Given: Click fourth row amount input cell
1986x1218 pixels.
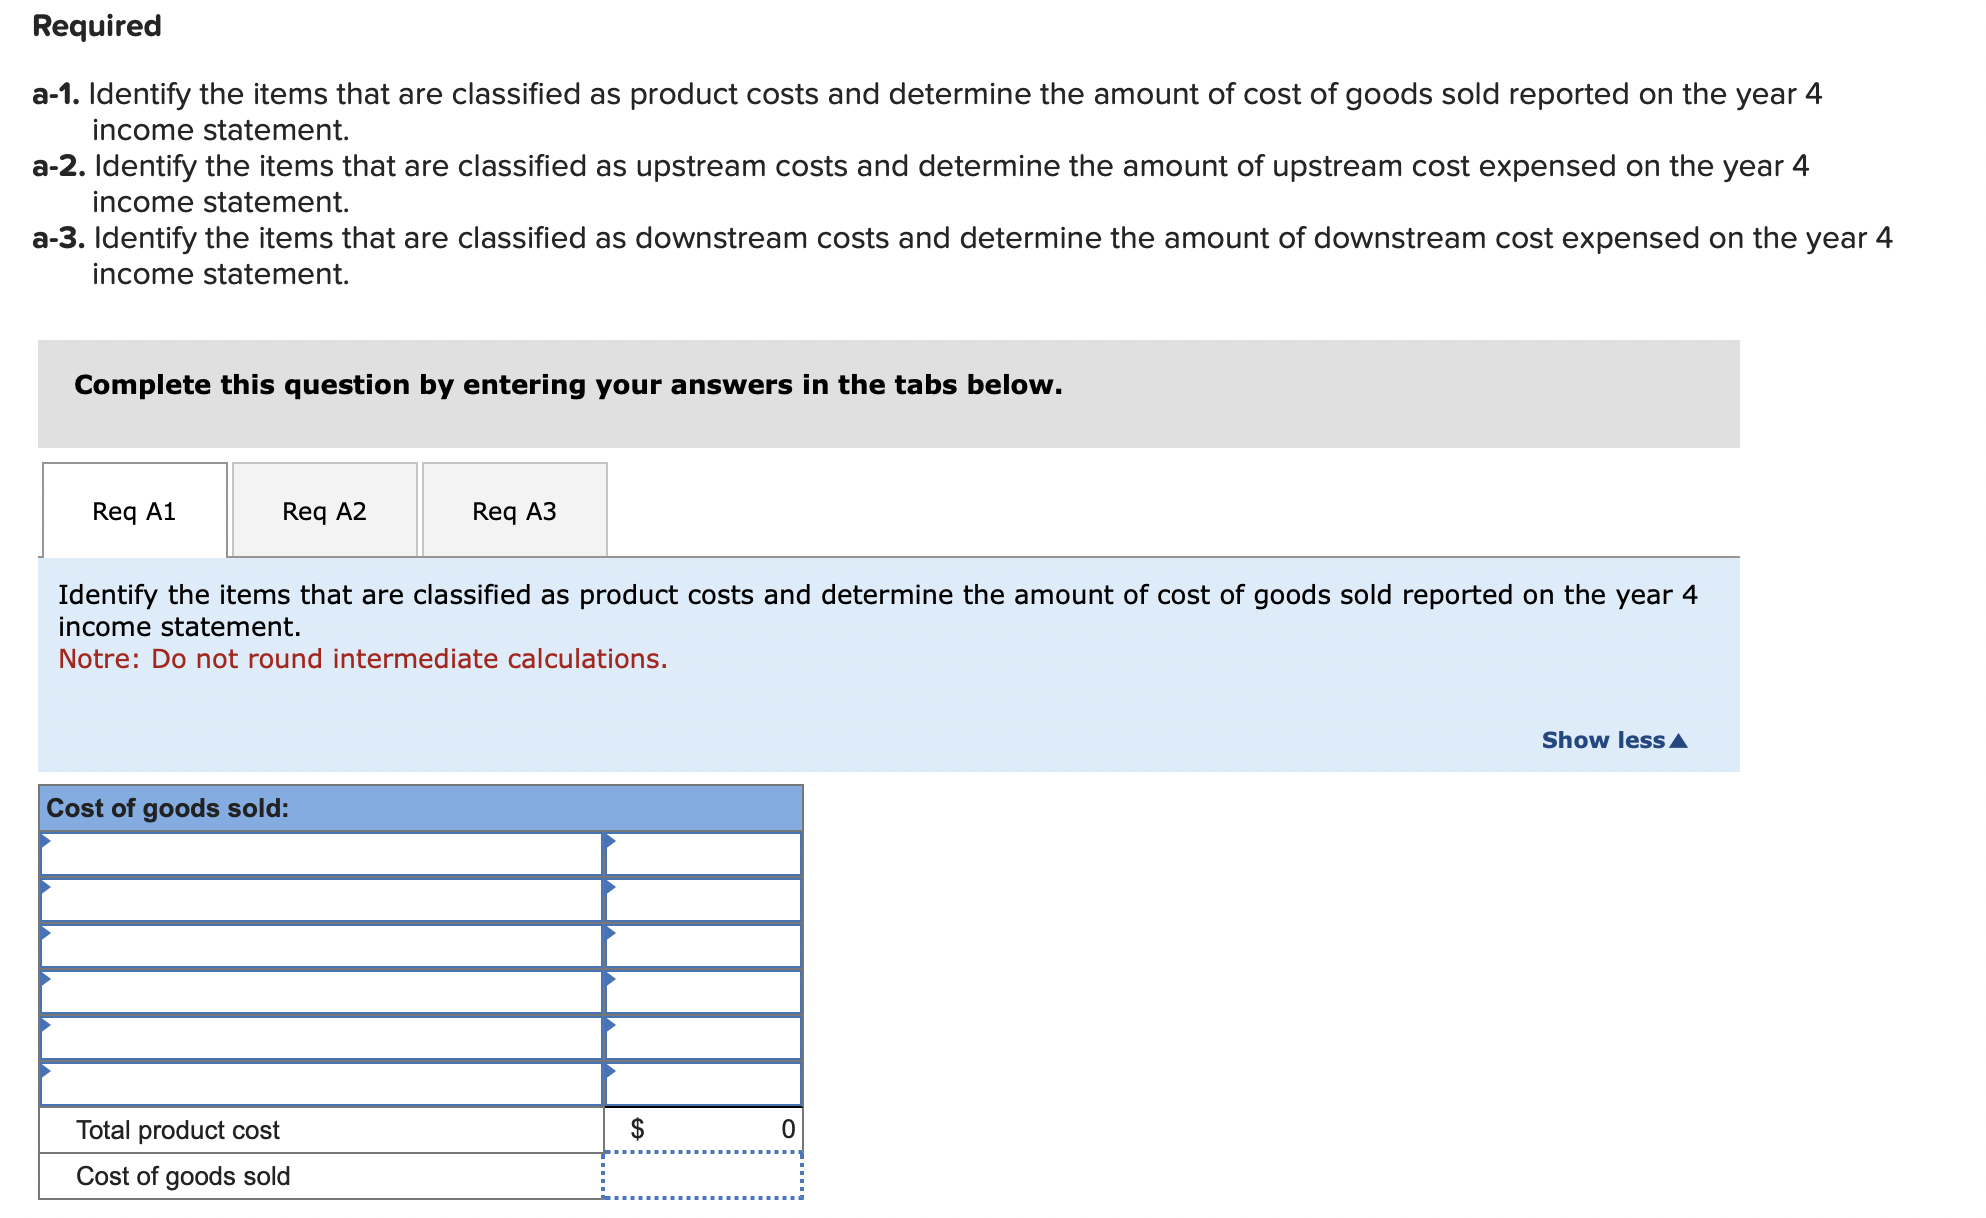Looking at the screenshot, I should [x=703, y=992].
